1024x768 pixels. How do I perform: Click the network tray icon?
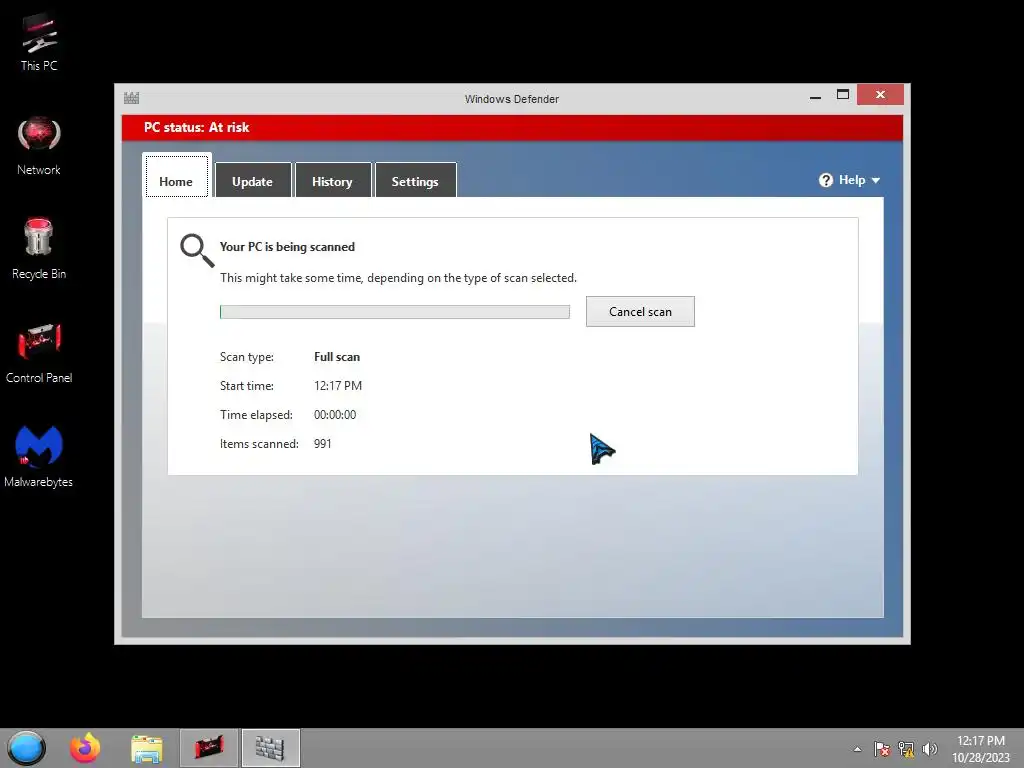[x=906, y=749]
